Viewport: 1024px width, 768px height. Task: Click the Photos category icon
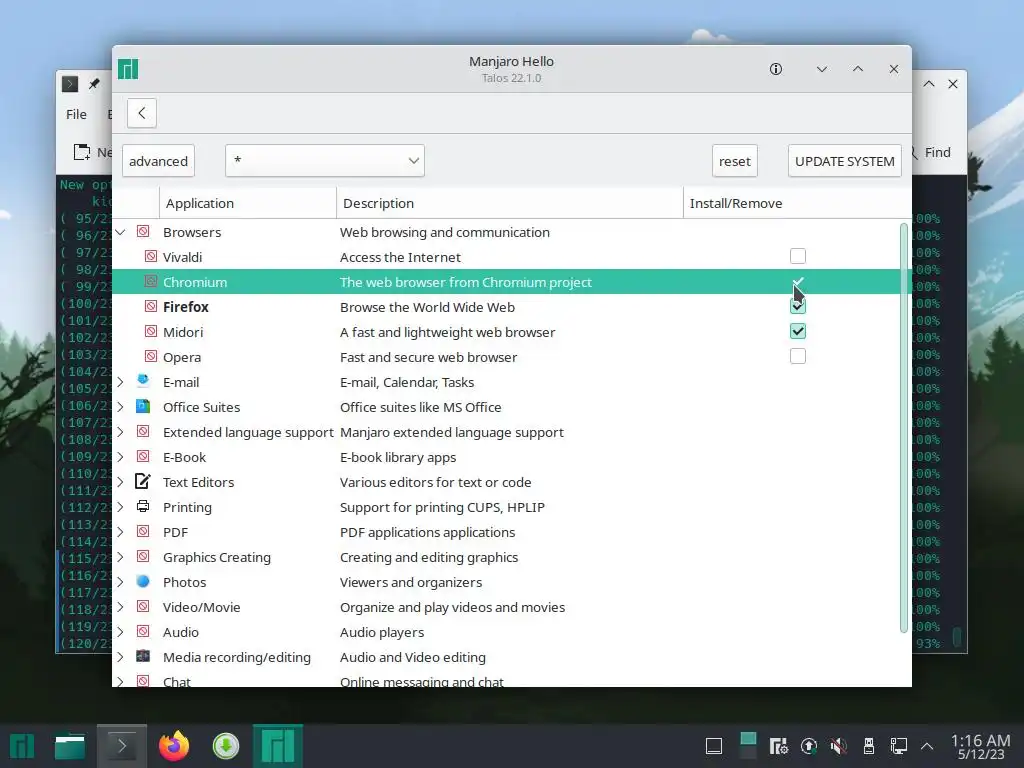(143, 581)
